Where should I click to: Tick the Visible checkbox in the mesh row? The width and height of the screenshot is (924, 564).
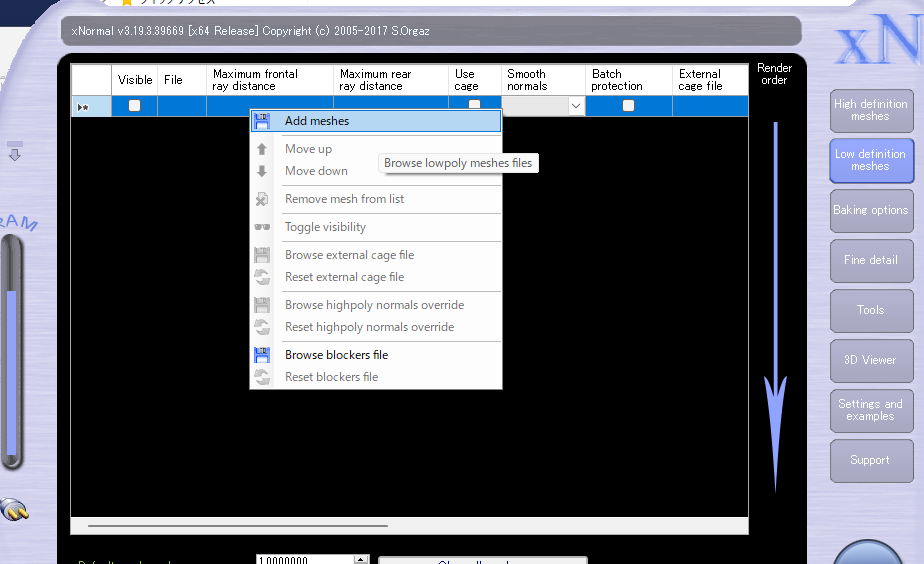point(134,105)
